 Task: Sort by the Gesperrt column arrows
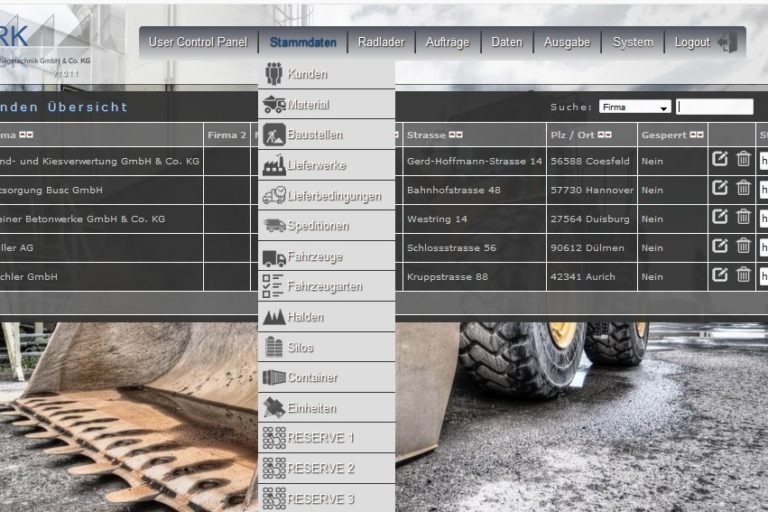697,135
